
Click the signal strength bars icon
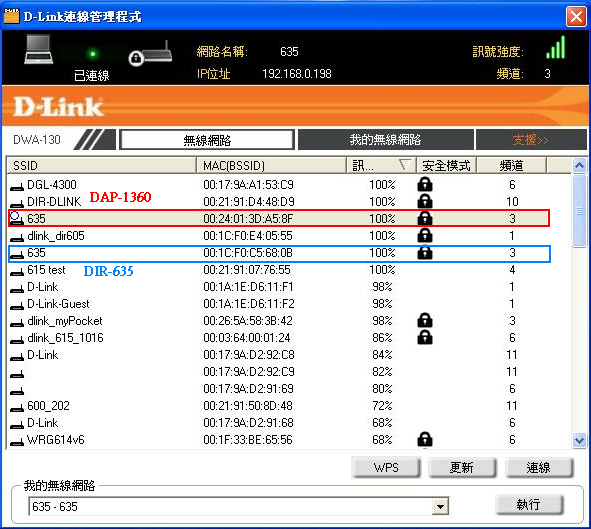coord(556,47)
